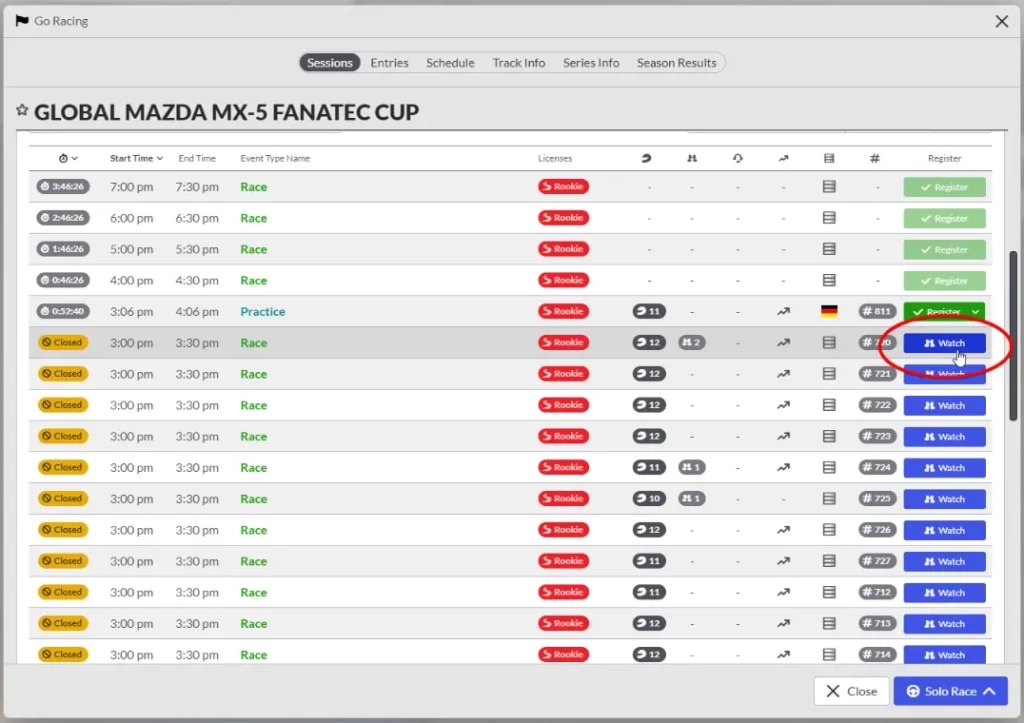Open the results list icon in the 4:00 pm row
The image size is (1024, 723).
[829, 280]
